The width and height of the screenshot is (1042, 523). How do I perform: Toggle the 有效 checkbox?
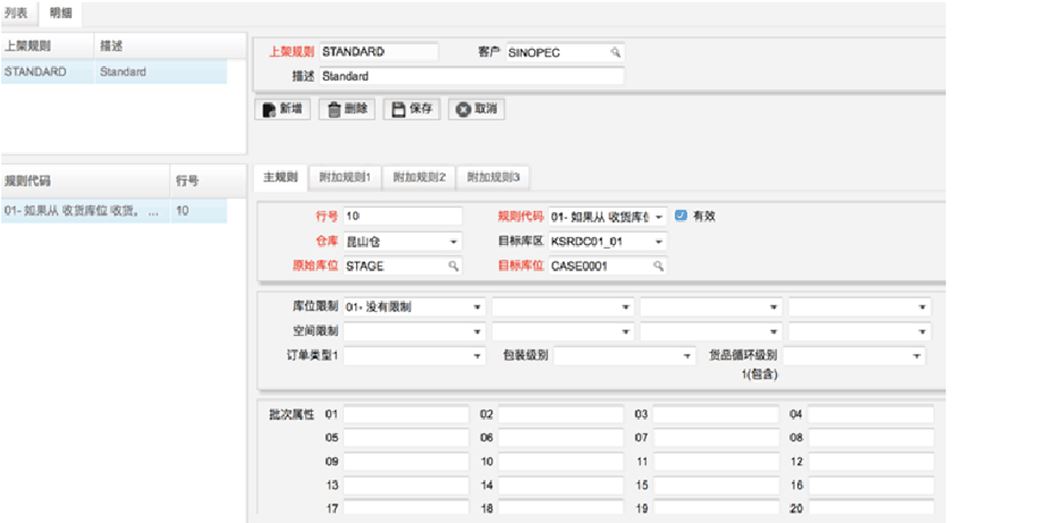(x=681, y=215)
